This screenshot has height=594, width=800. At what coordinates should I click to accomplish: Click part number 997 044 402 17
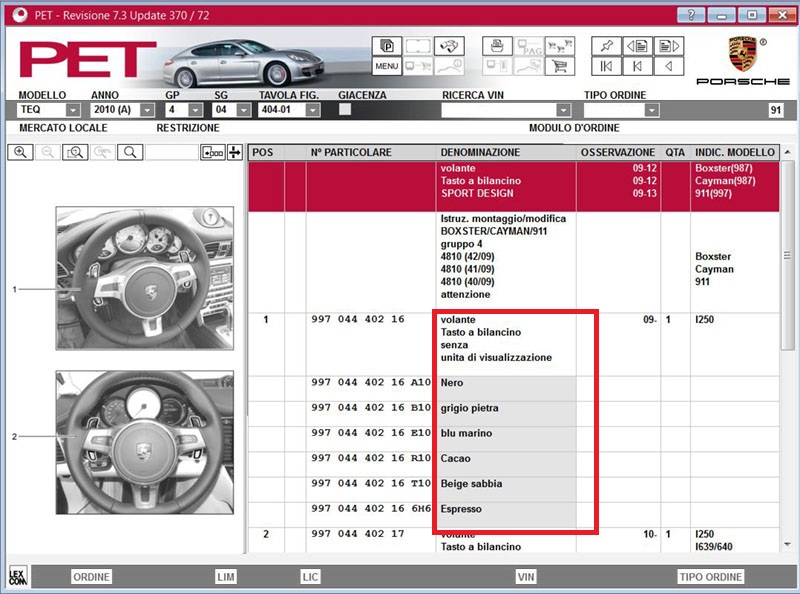point(358,534)
